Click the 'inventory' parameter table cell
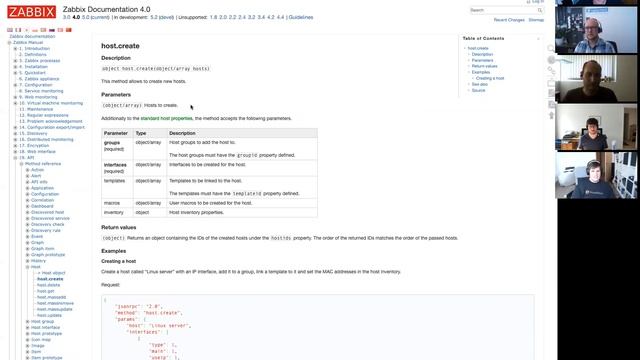640x360 pixels. click(117, 213)
